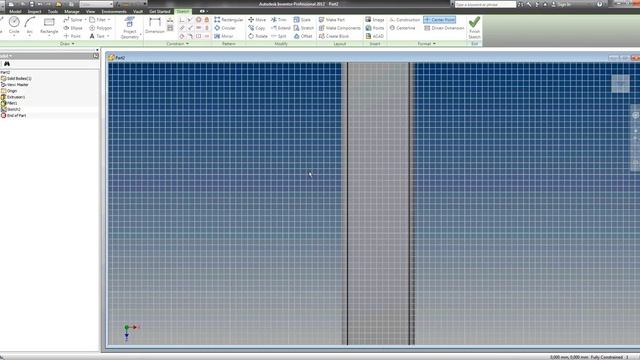This screenshot has width=640, height=360.
Task: Create a Circular pattern
Action: pyautogui.click(x=225, y=28)
